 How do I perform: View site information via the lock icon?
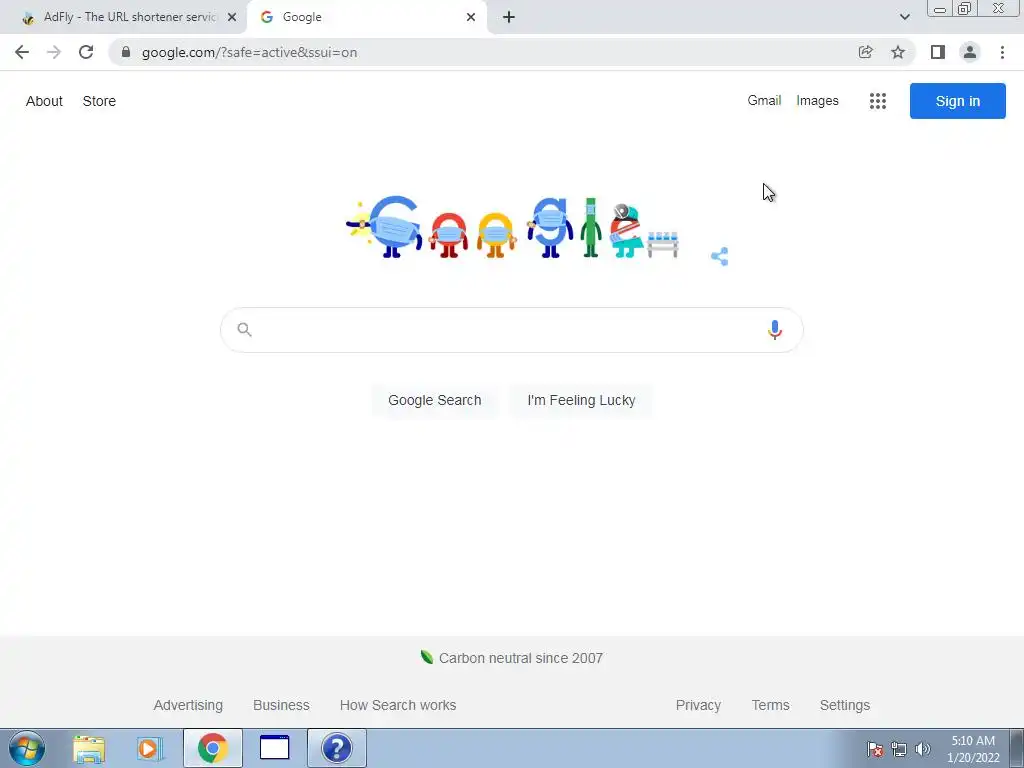click(126, 52)
